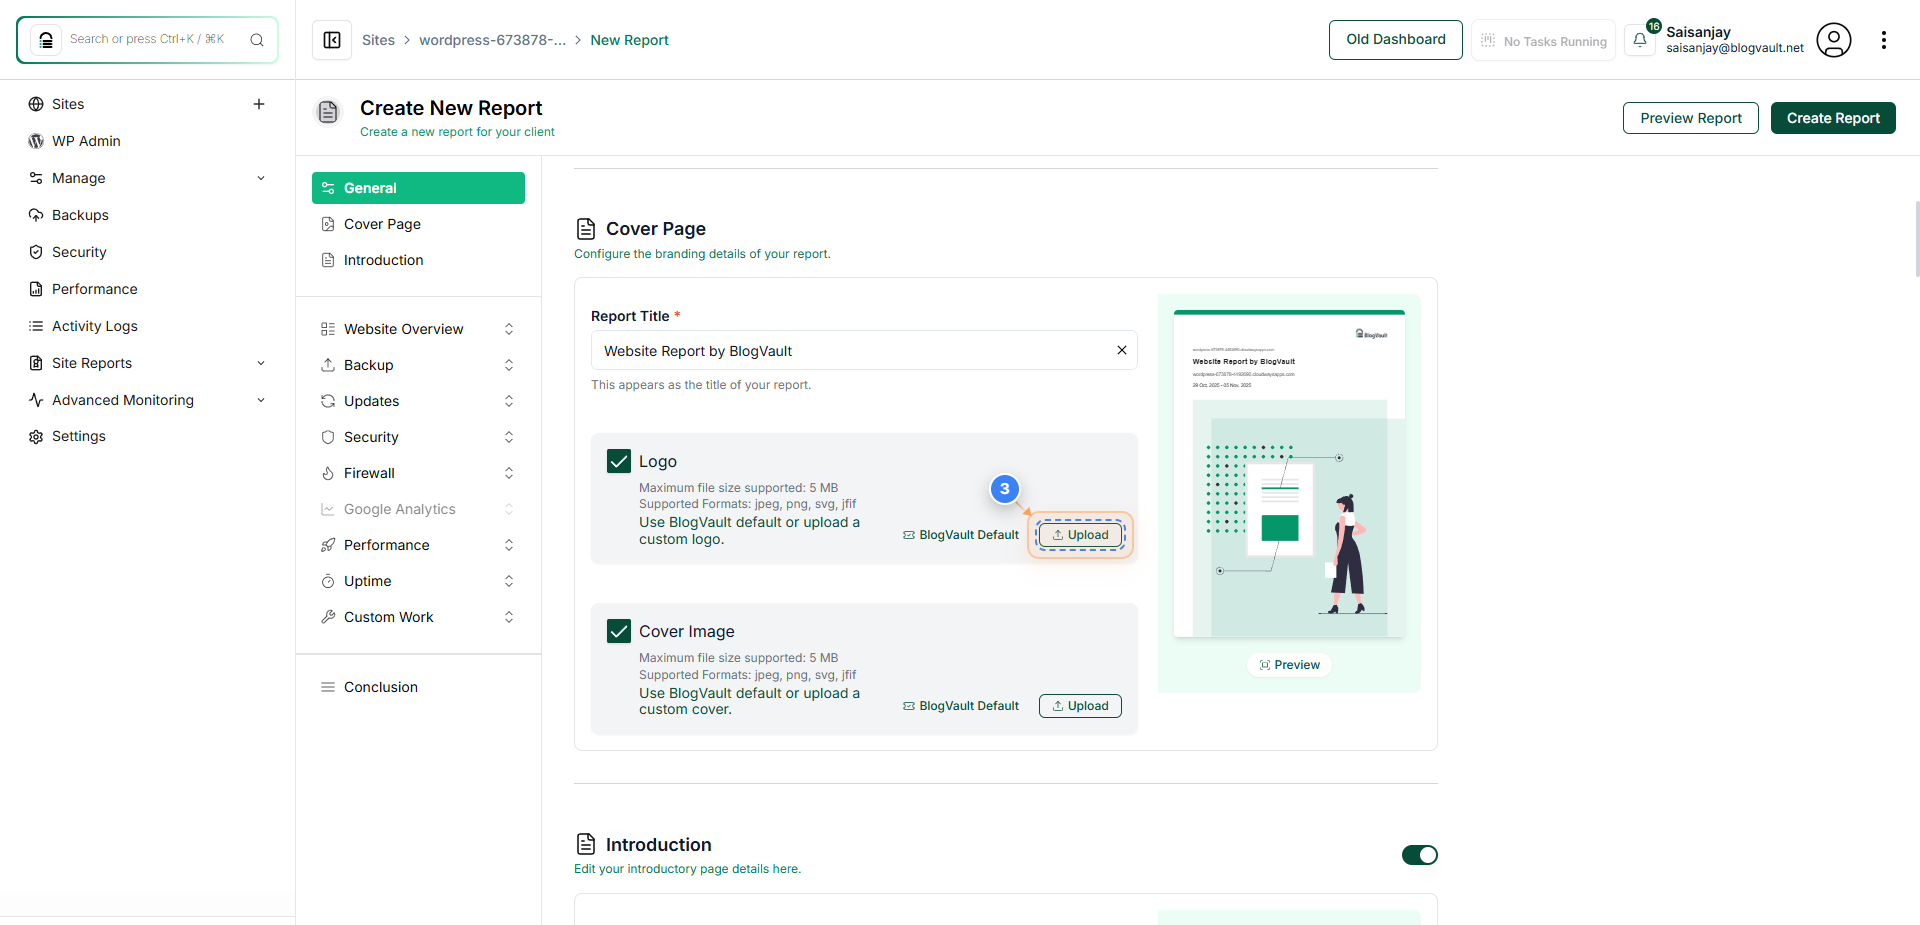This screenshot has height=925, width=1920.
Task: Switch to the Cover Page tab
Action: (x=381, y=223)
